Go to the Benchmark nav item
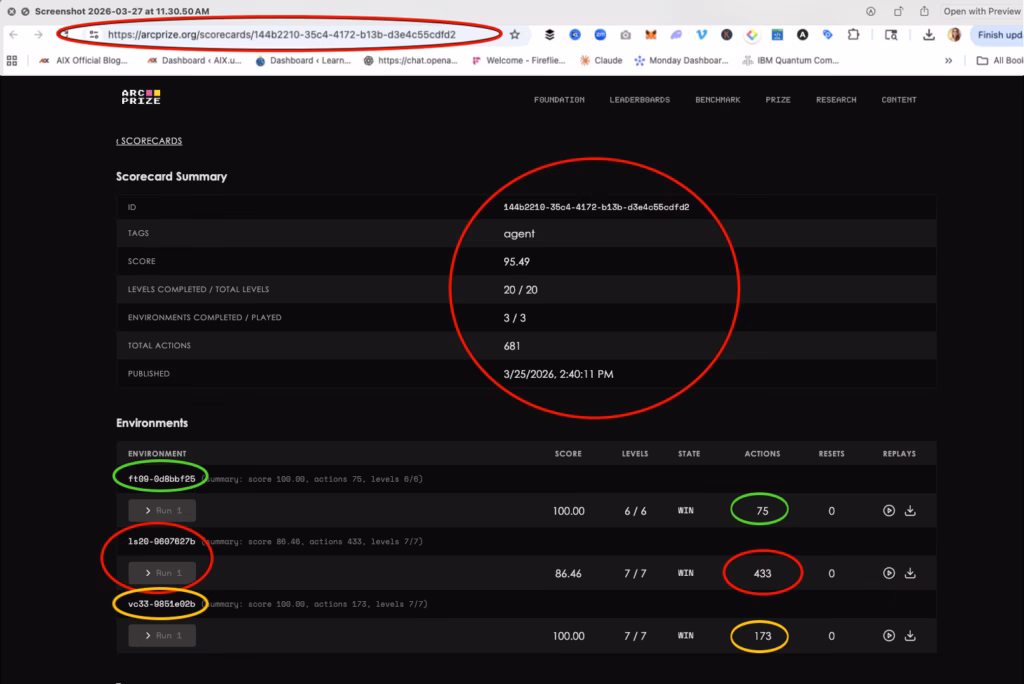This screenshot has width=1024, height=684. [x=717, y=100]
